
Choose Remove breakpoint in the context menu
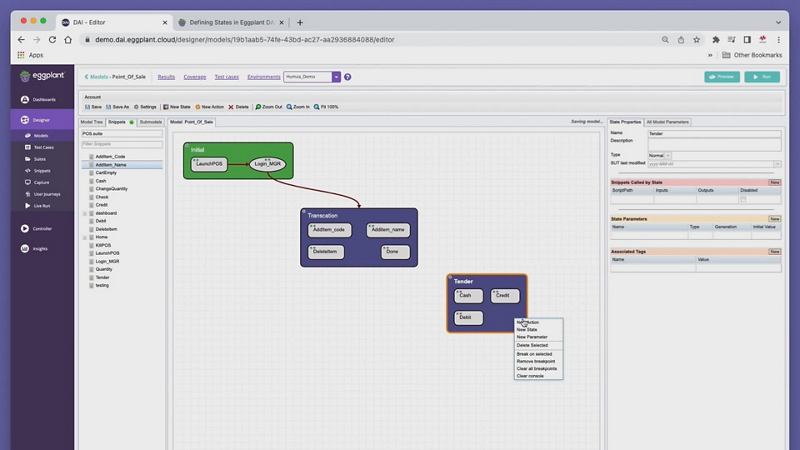536,361
